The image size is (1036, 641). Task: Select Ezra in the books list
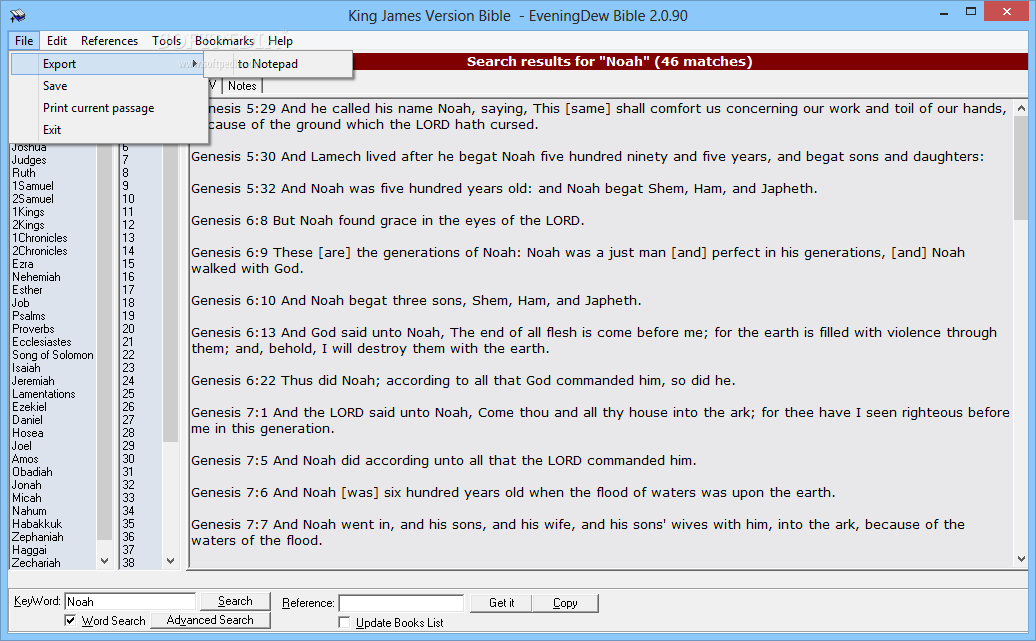pos(22,264)
